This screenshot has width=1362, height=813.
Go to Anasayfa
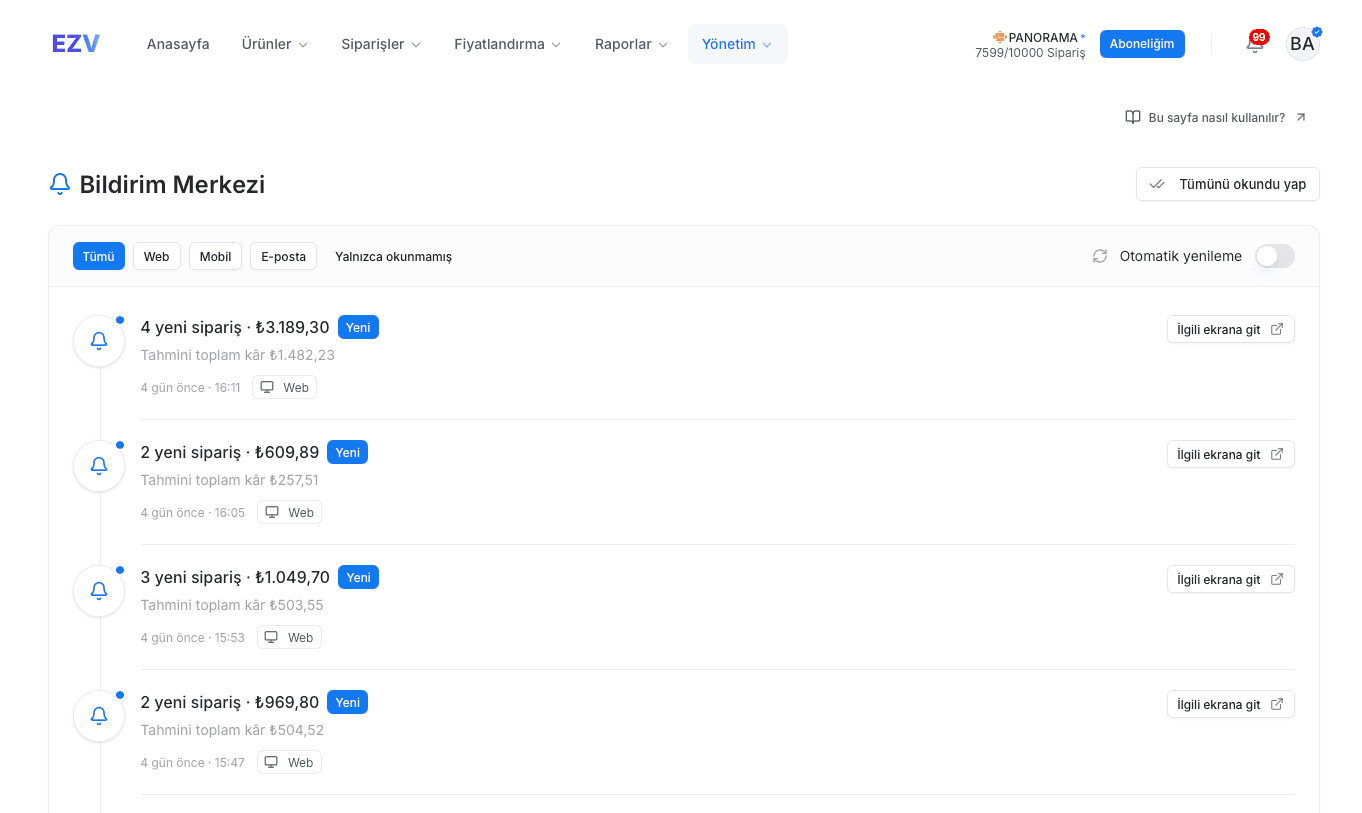[178, 44]
